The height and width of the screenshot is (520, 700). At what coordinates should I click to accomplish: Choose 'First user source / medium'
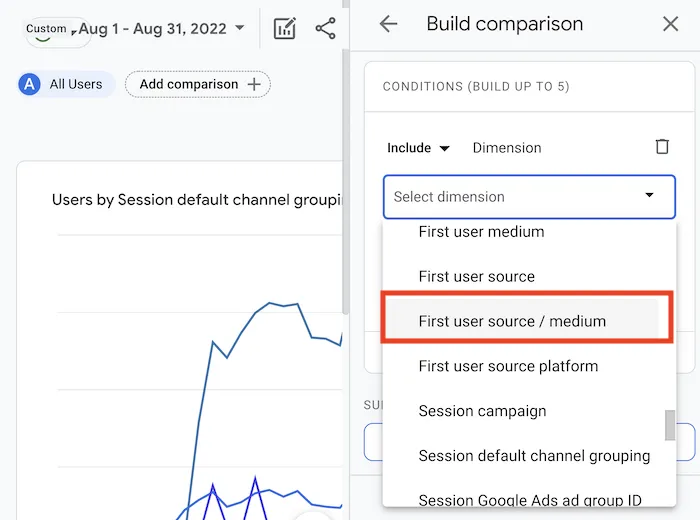[512, 321]
